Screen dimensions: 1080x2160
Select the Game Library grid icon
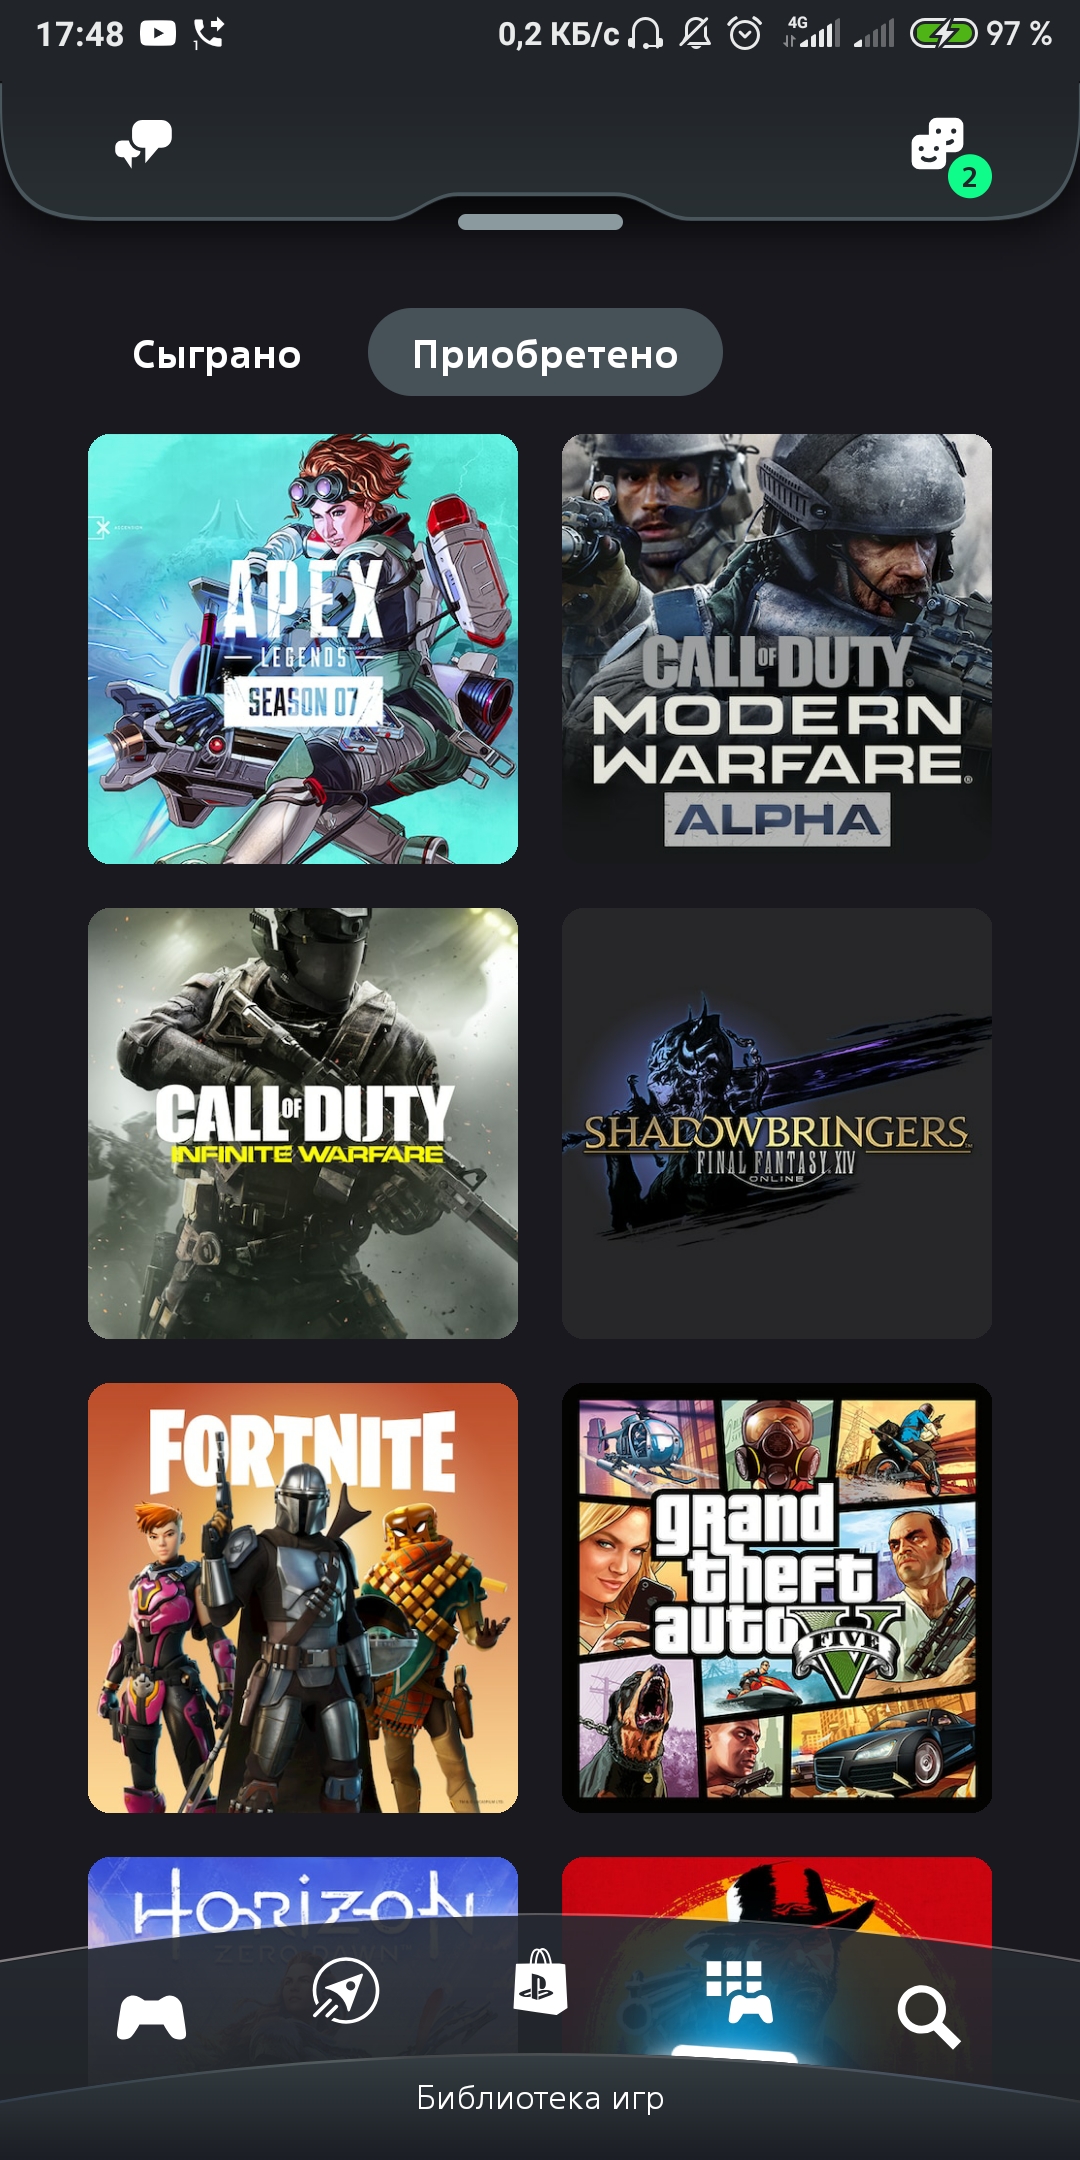click(x=739, y=1991)
